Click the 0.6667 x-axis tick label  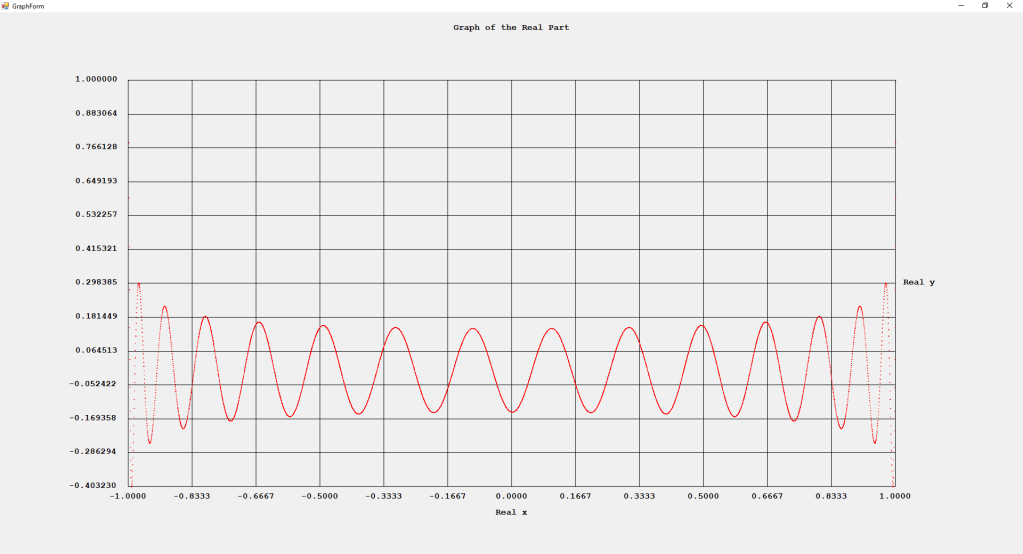tap(767, 496)
